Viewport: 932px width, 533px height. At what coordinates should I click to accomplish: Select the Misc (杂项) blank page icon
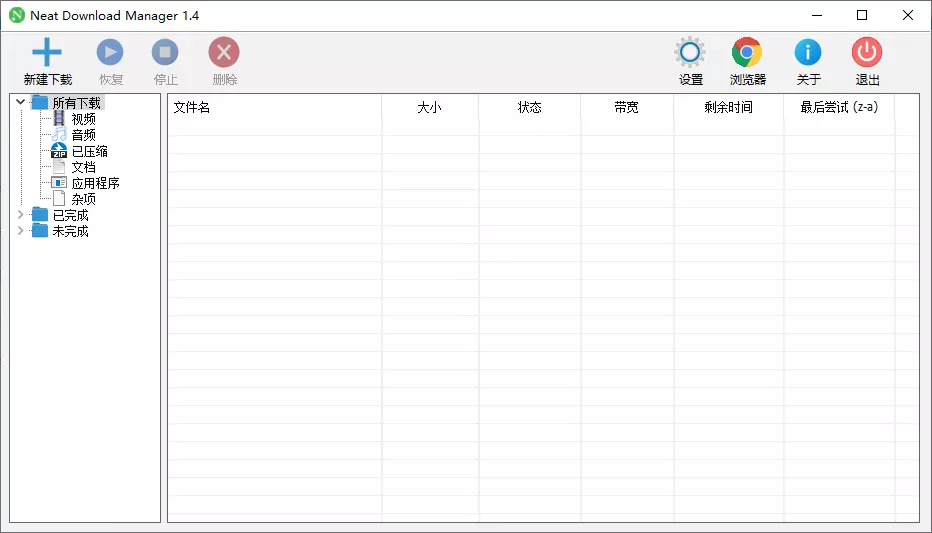(x=59, y=198)
